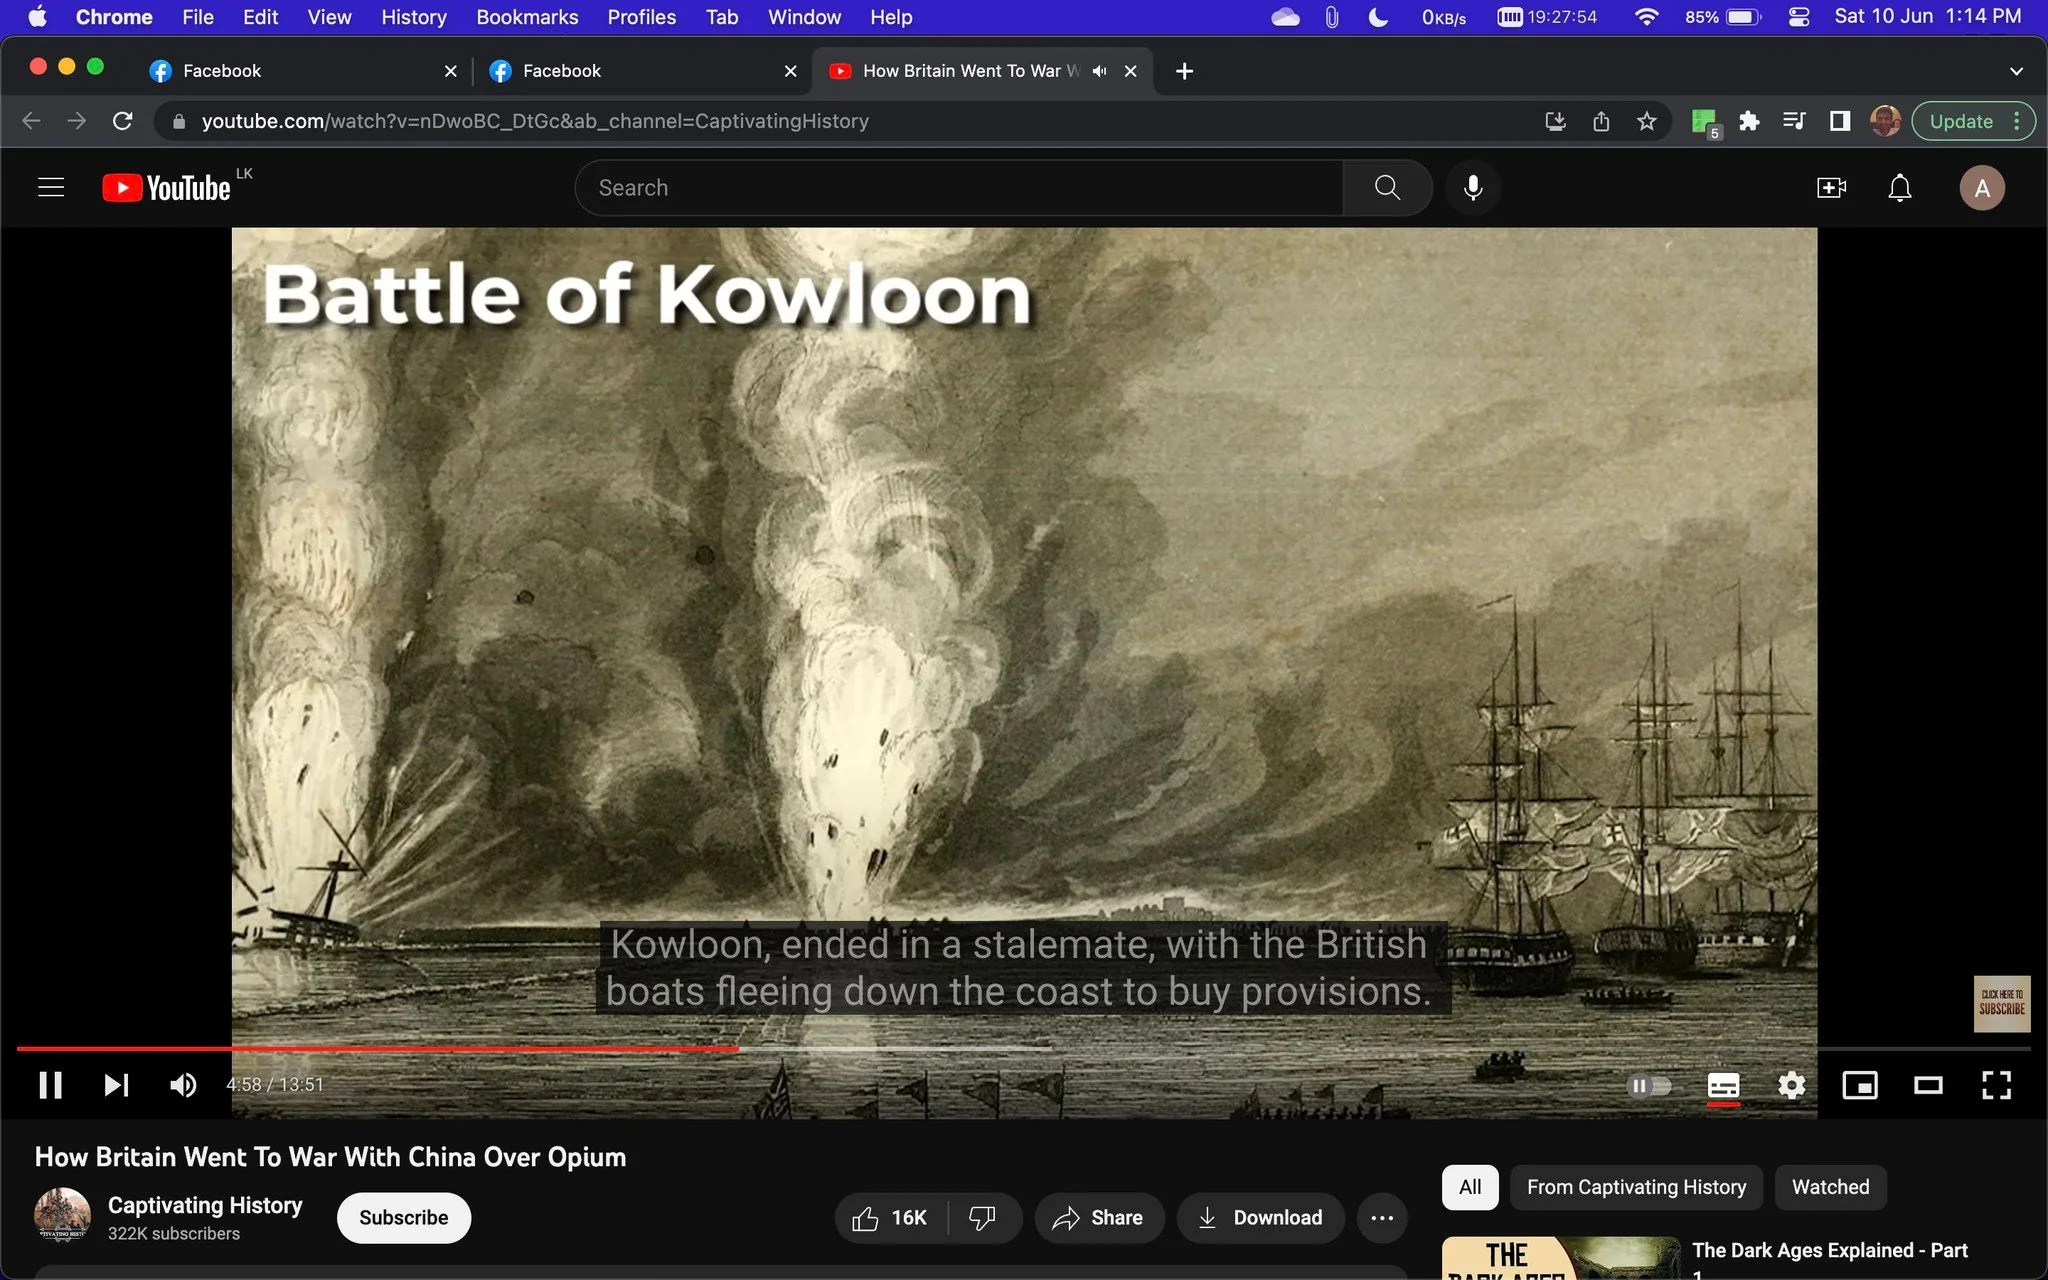Open the View menu
The height and width of the screenshot is (1280, 2048).
[x=329, y=17]
